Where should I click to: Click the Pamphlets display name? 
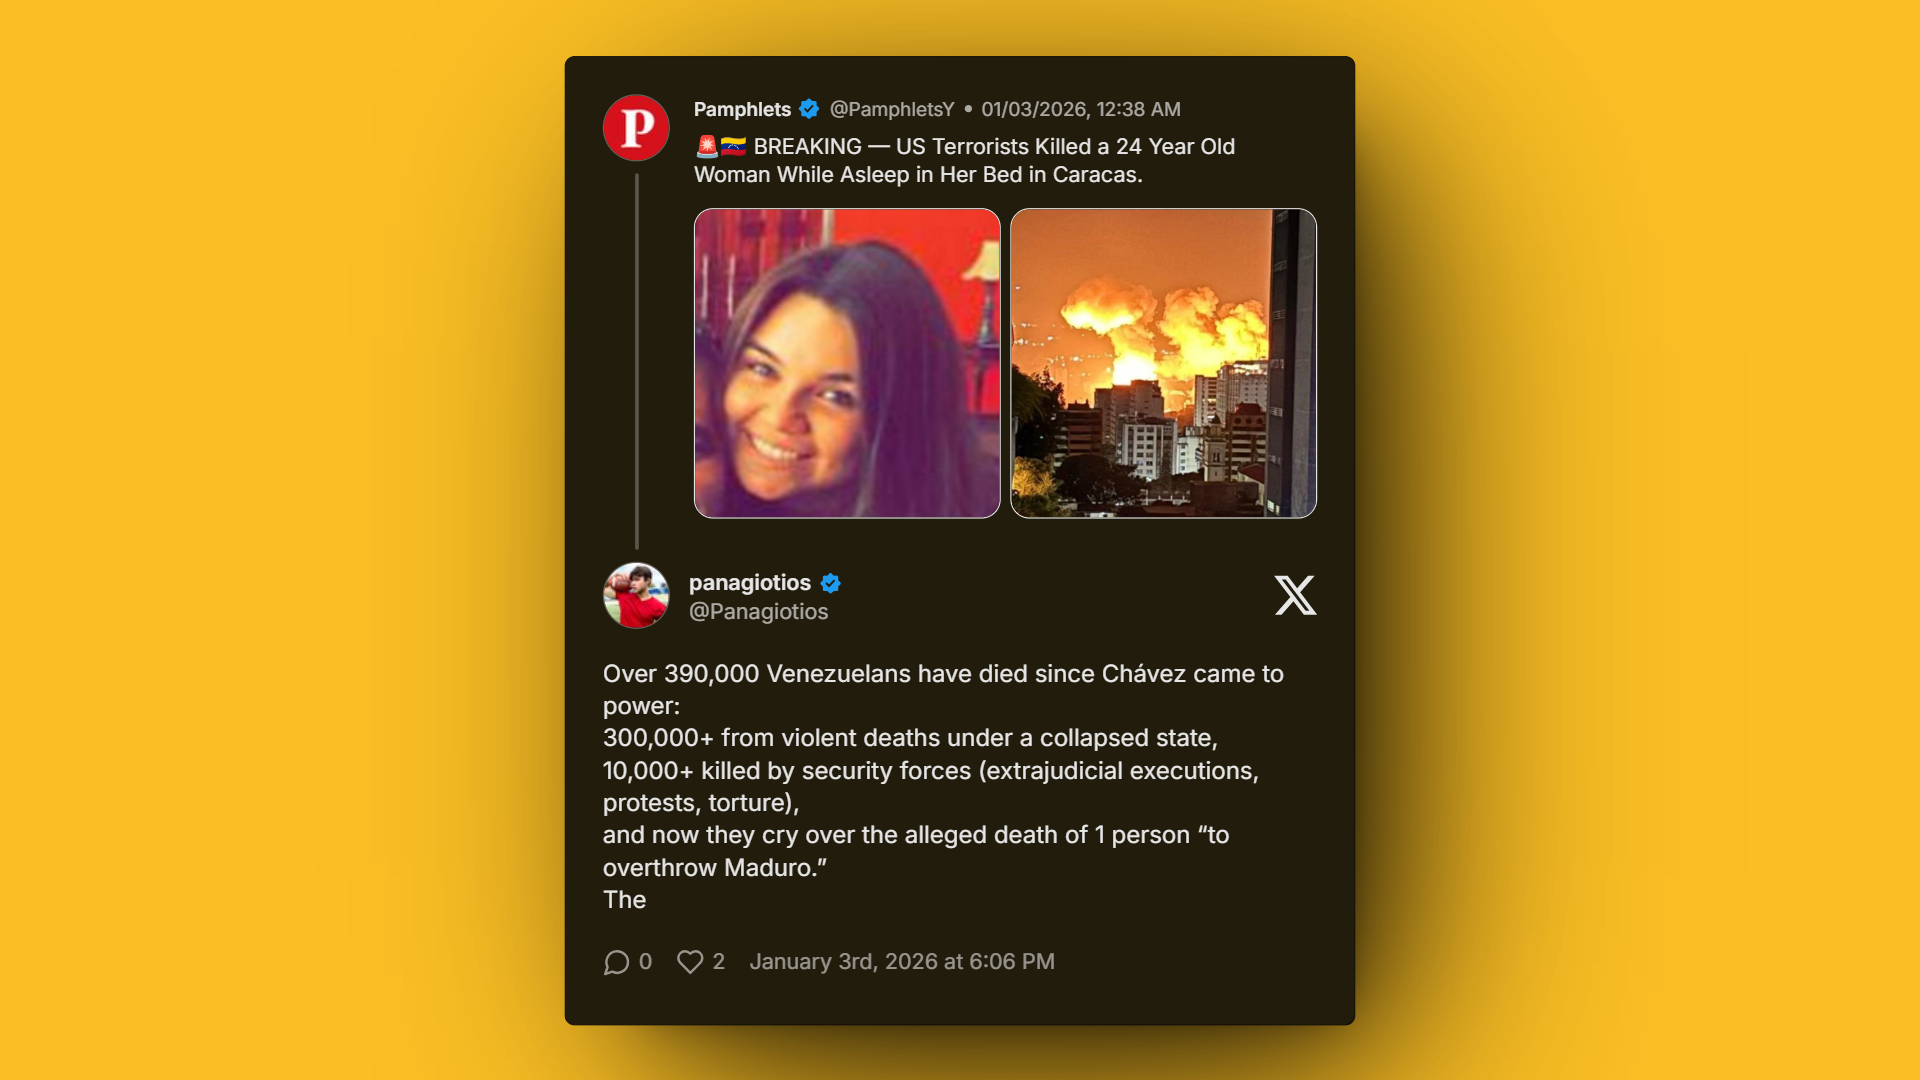pos(742,109)
